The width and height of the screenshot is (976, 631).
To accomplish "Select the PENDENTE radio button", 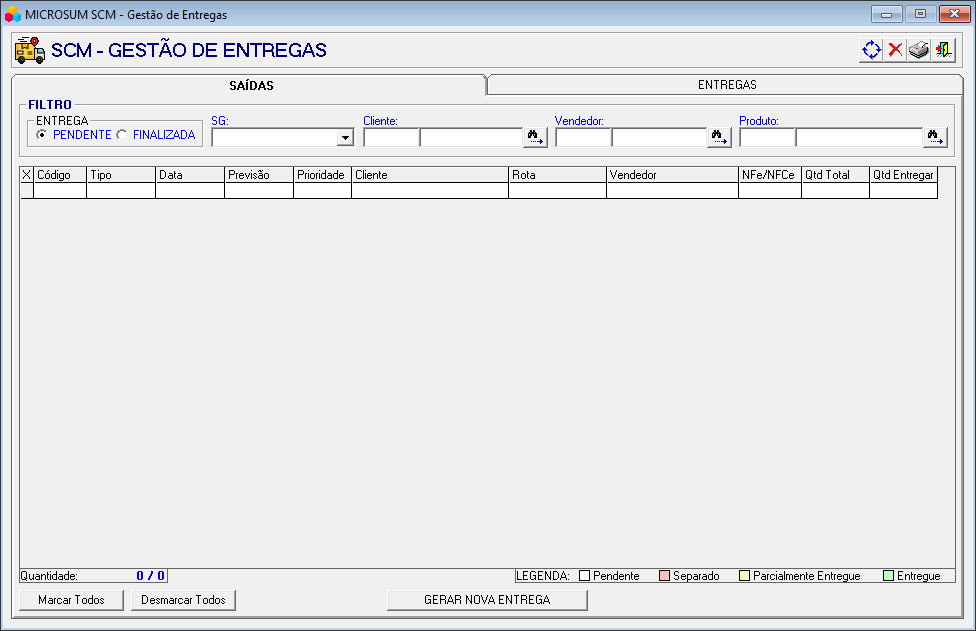I will [x=42, y=135].
